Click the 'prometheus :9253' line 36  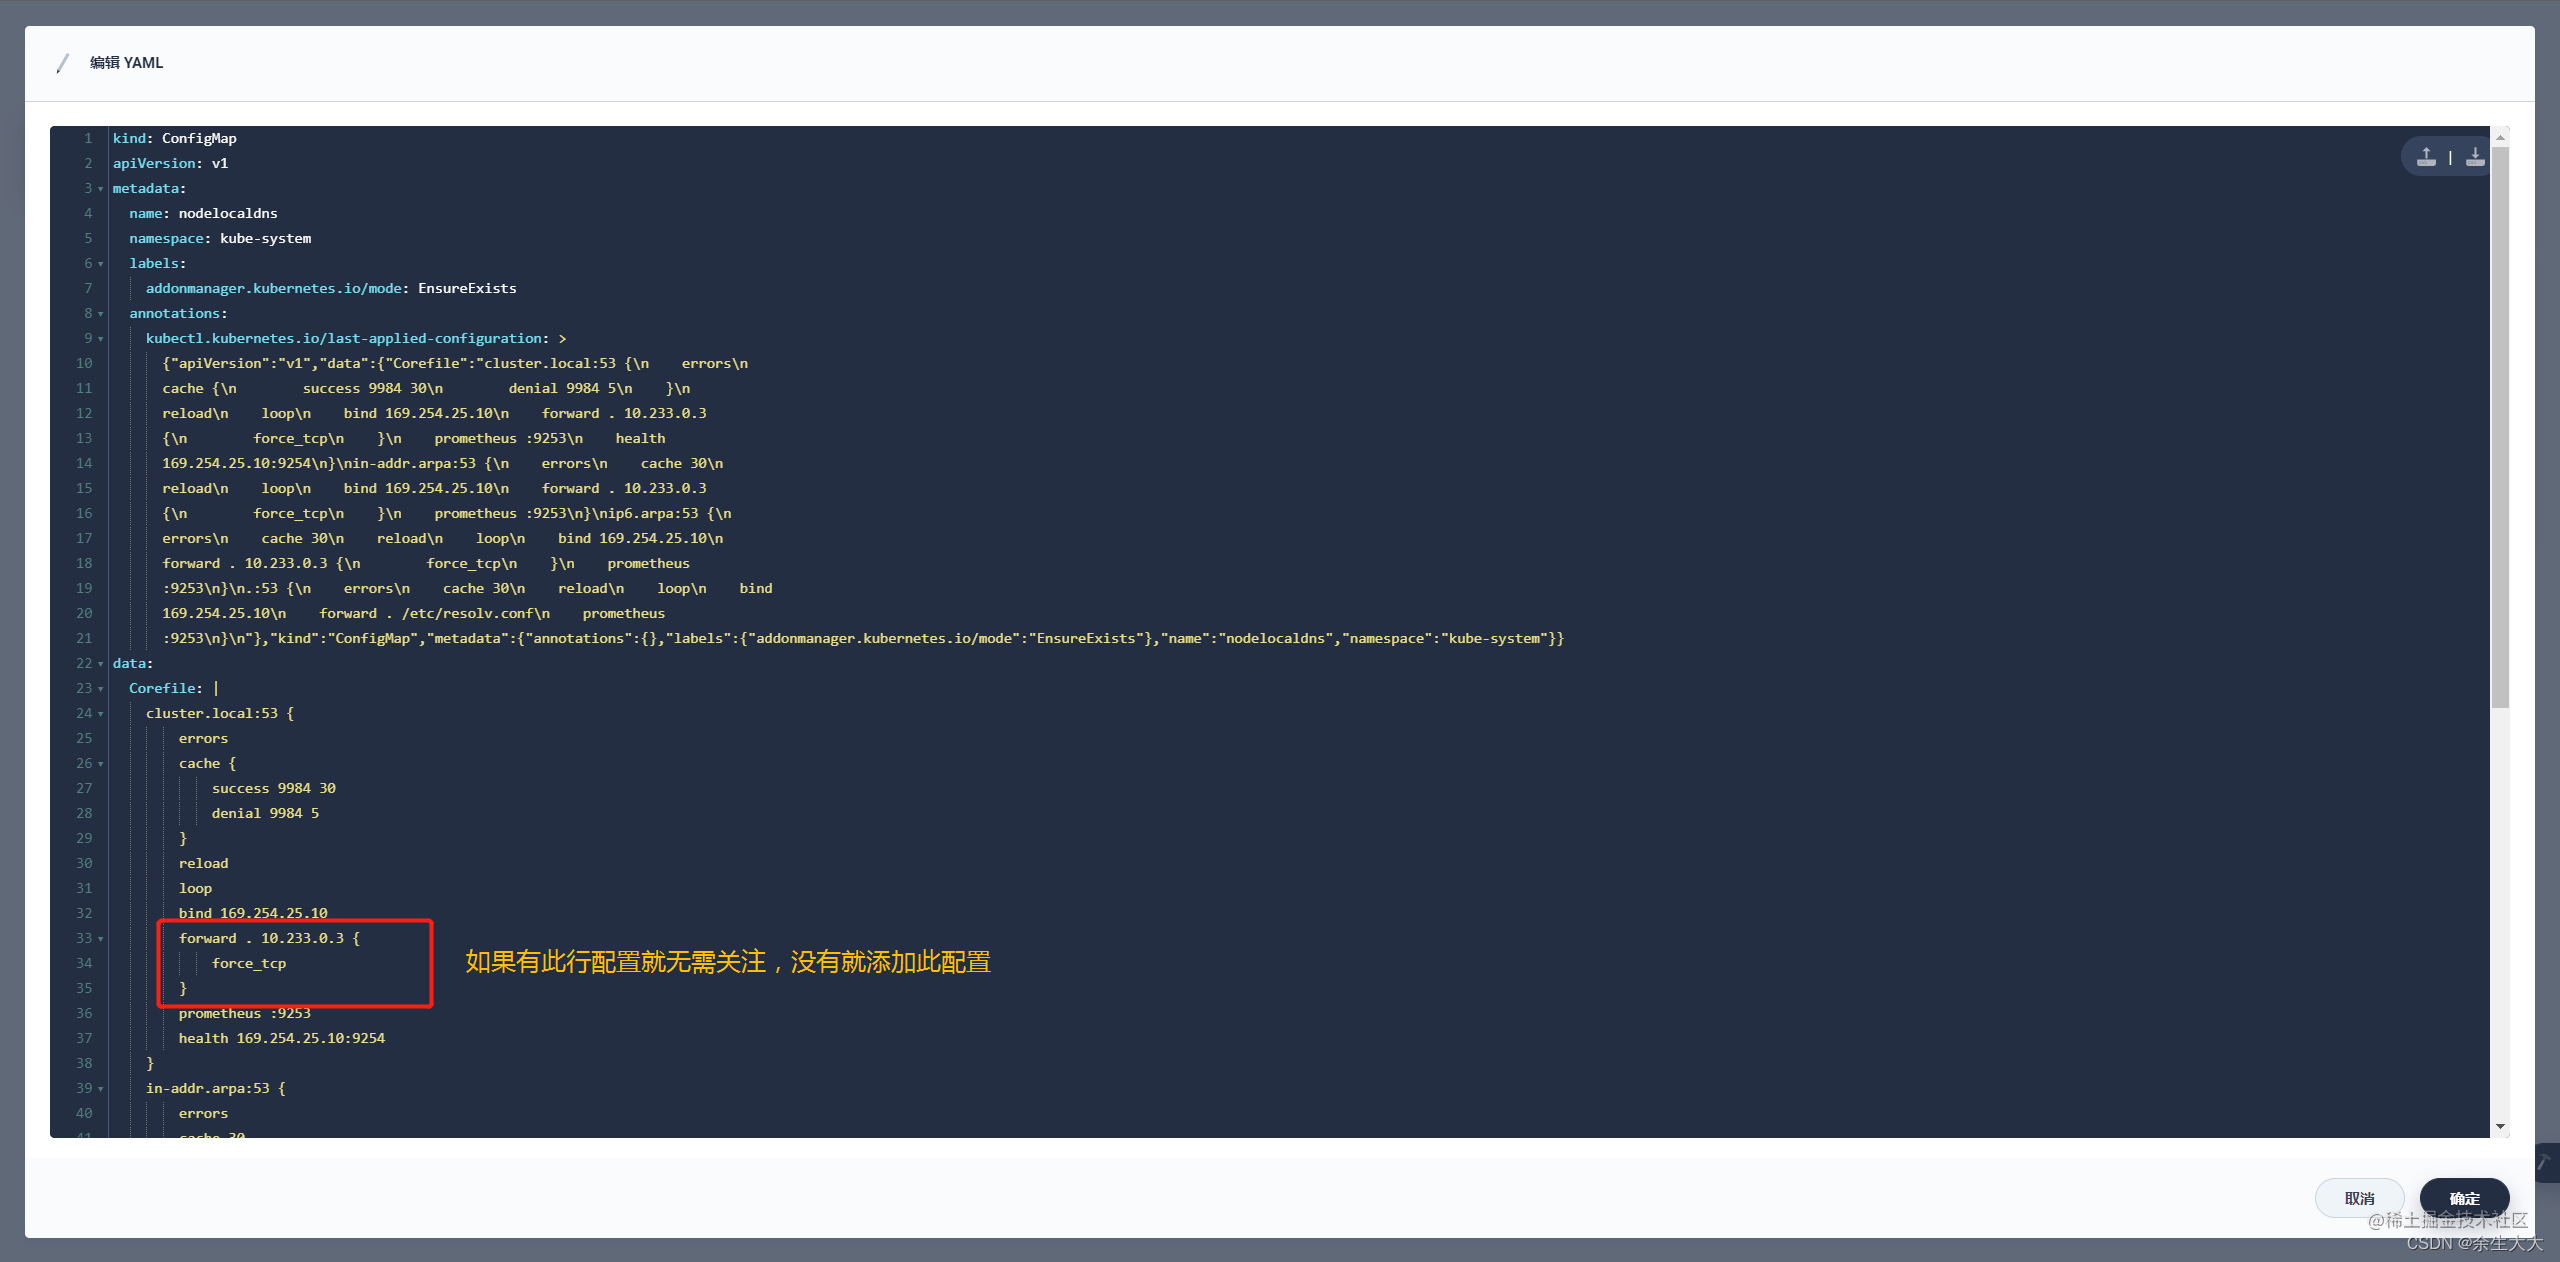[x=245, y=1013]
